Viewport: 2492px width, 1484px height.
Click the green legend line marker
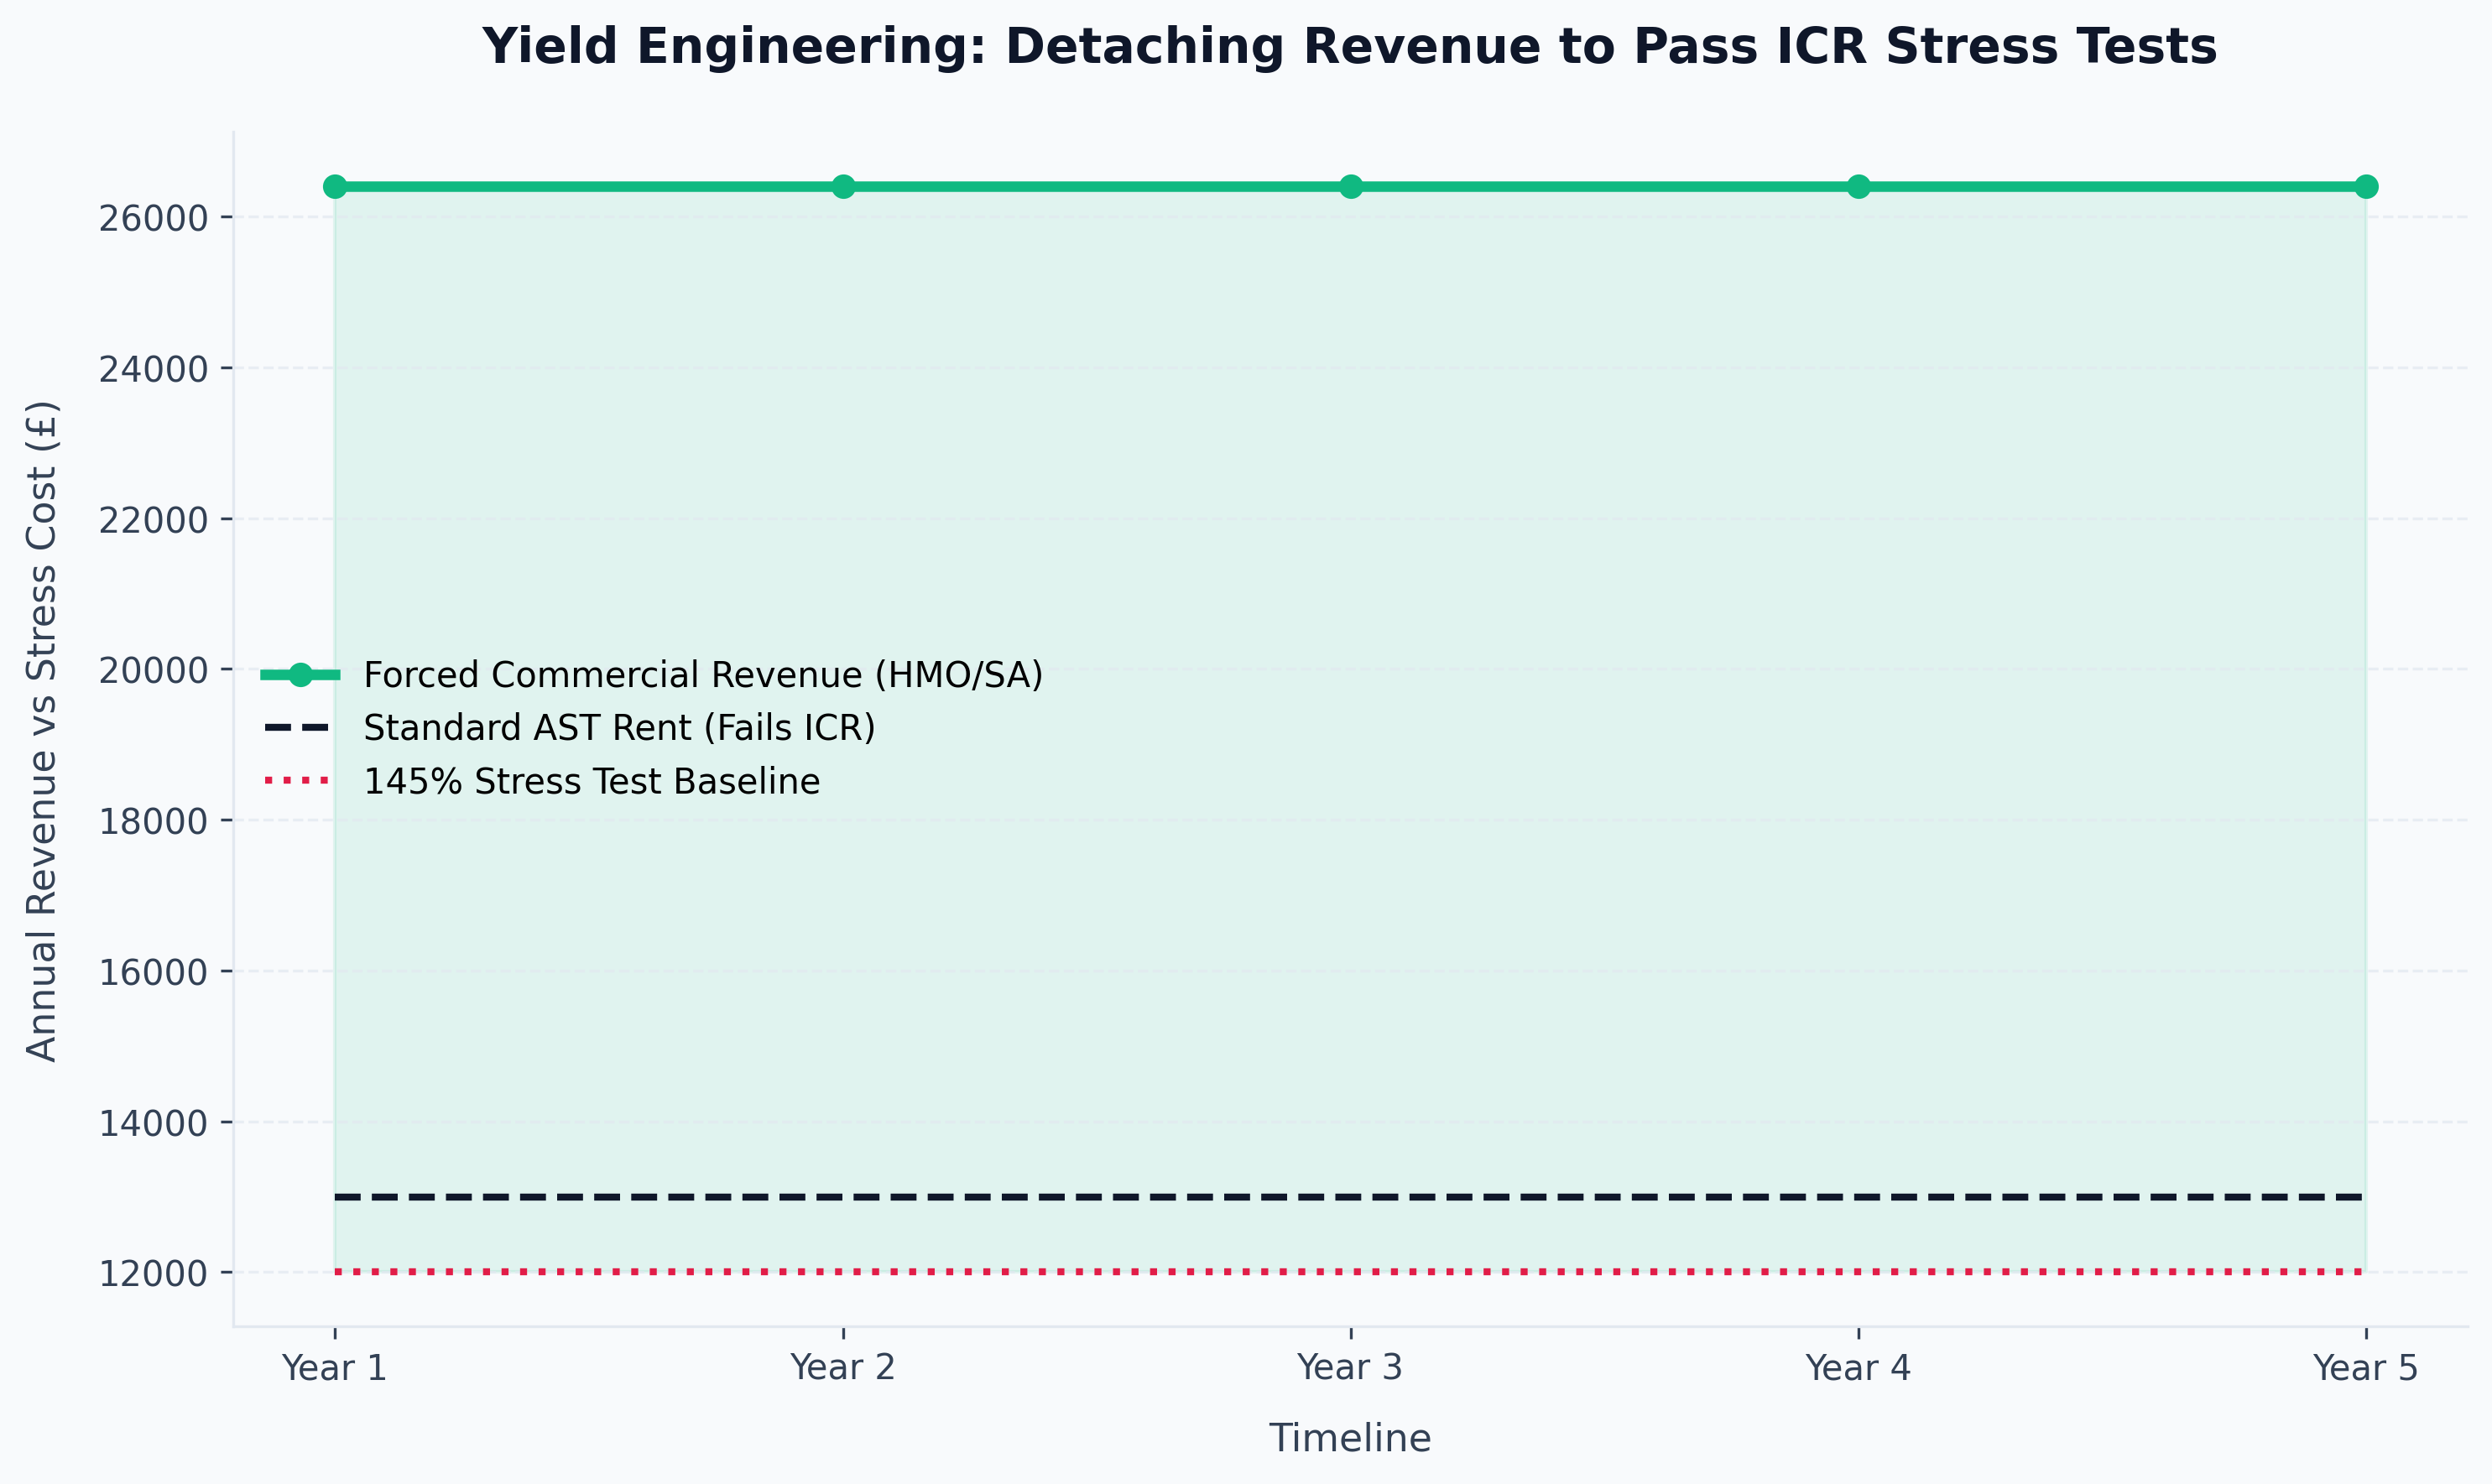point(301,676)
